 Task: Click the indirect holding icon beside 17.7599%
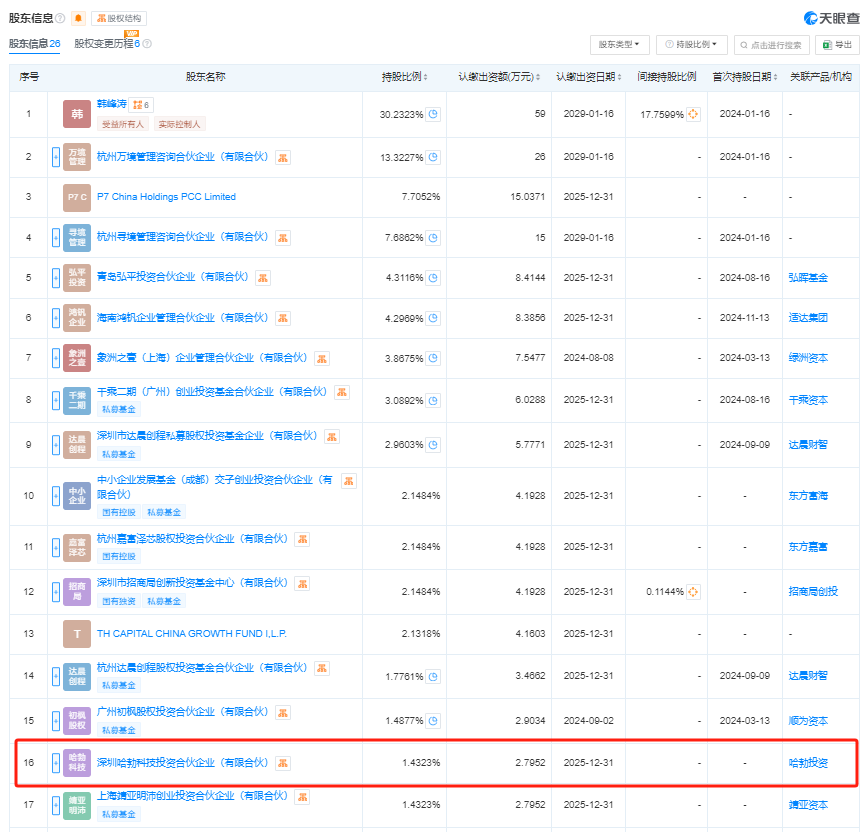(693, 114)
